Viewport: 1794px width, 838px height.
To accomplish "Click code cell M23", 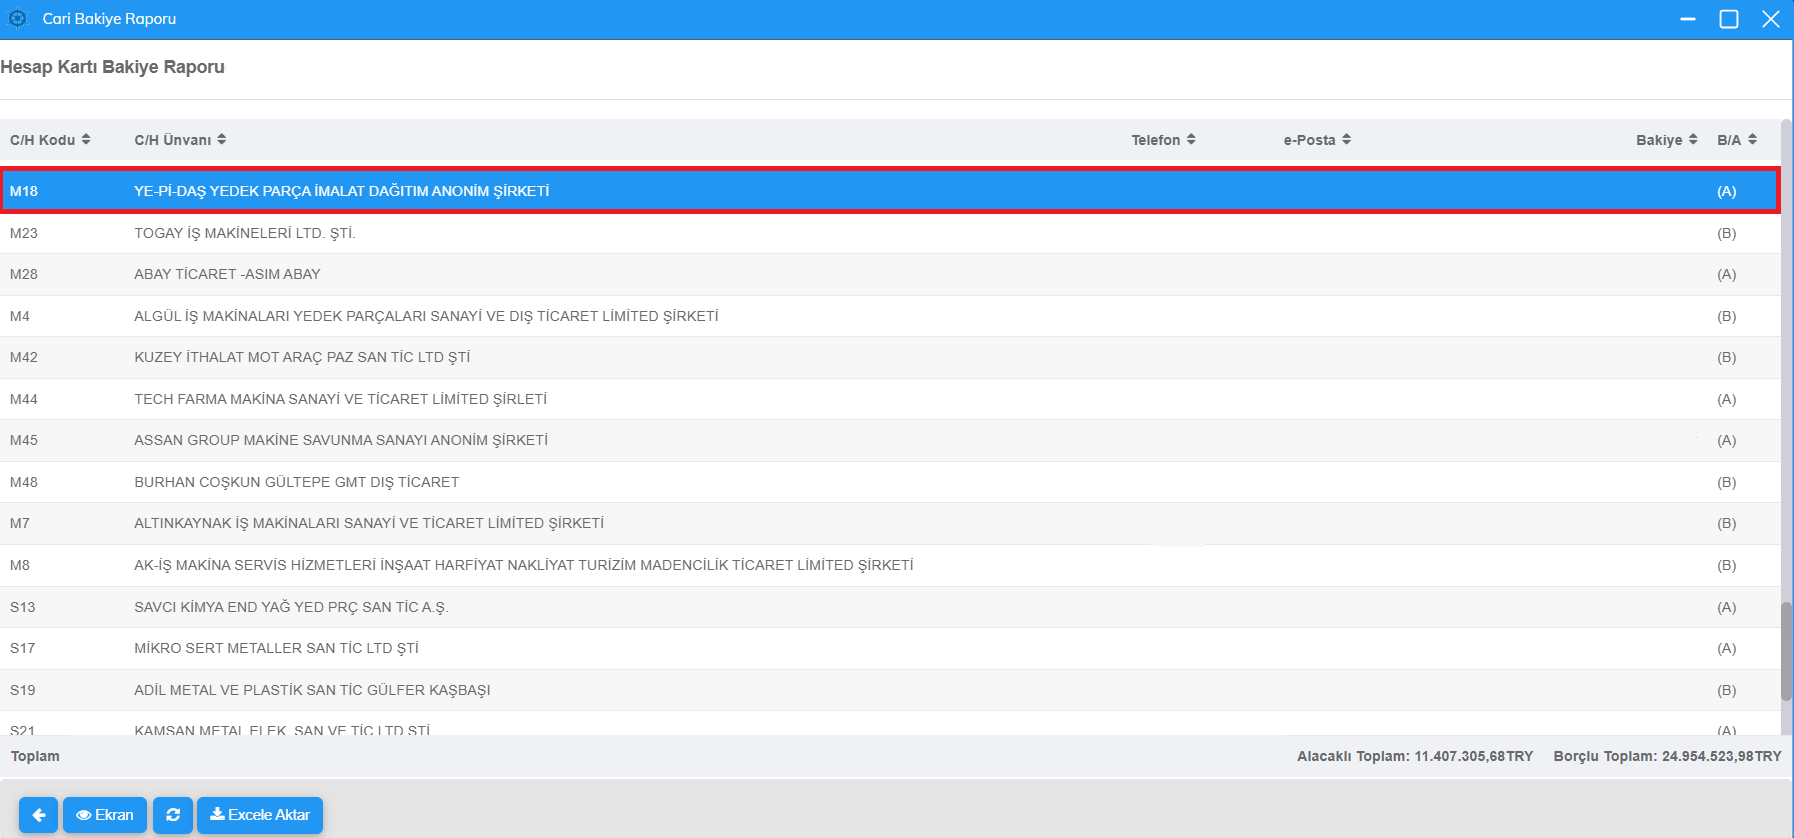I will [x=24, y=233].
